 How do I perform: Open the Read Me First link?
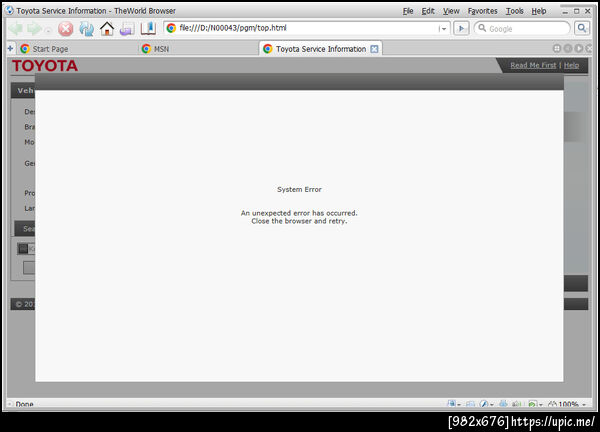point(533,65)
